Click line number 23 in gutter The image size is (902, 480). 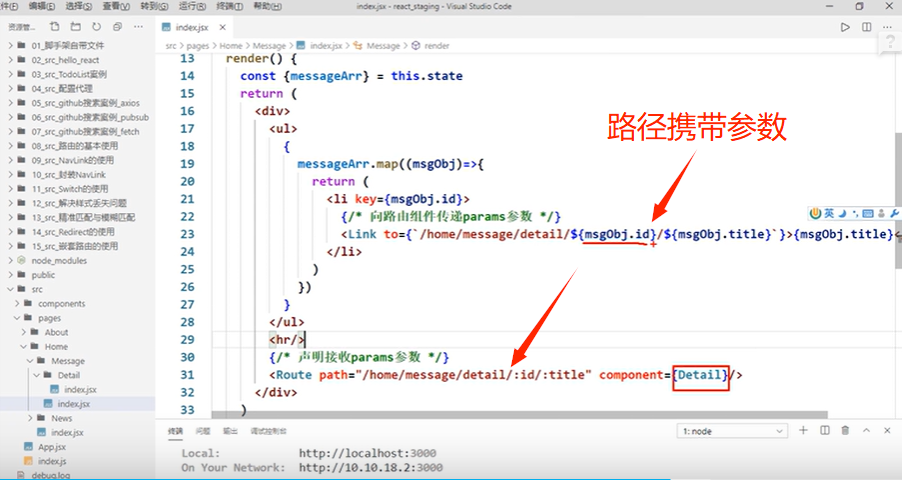coord(187,234)
